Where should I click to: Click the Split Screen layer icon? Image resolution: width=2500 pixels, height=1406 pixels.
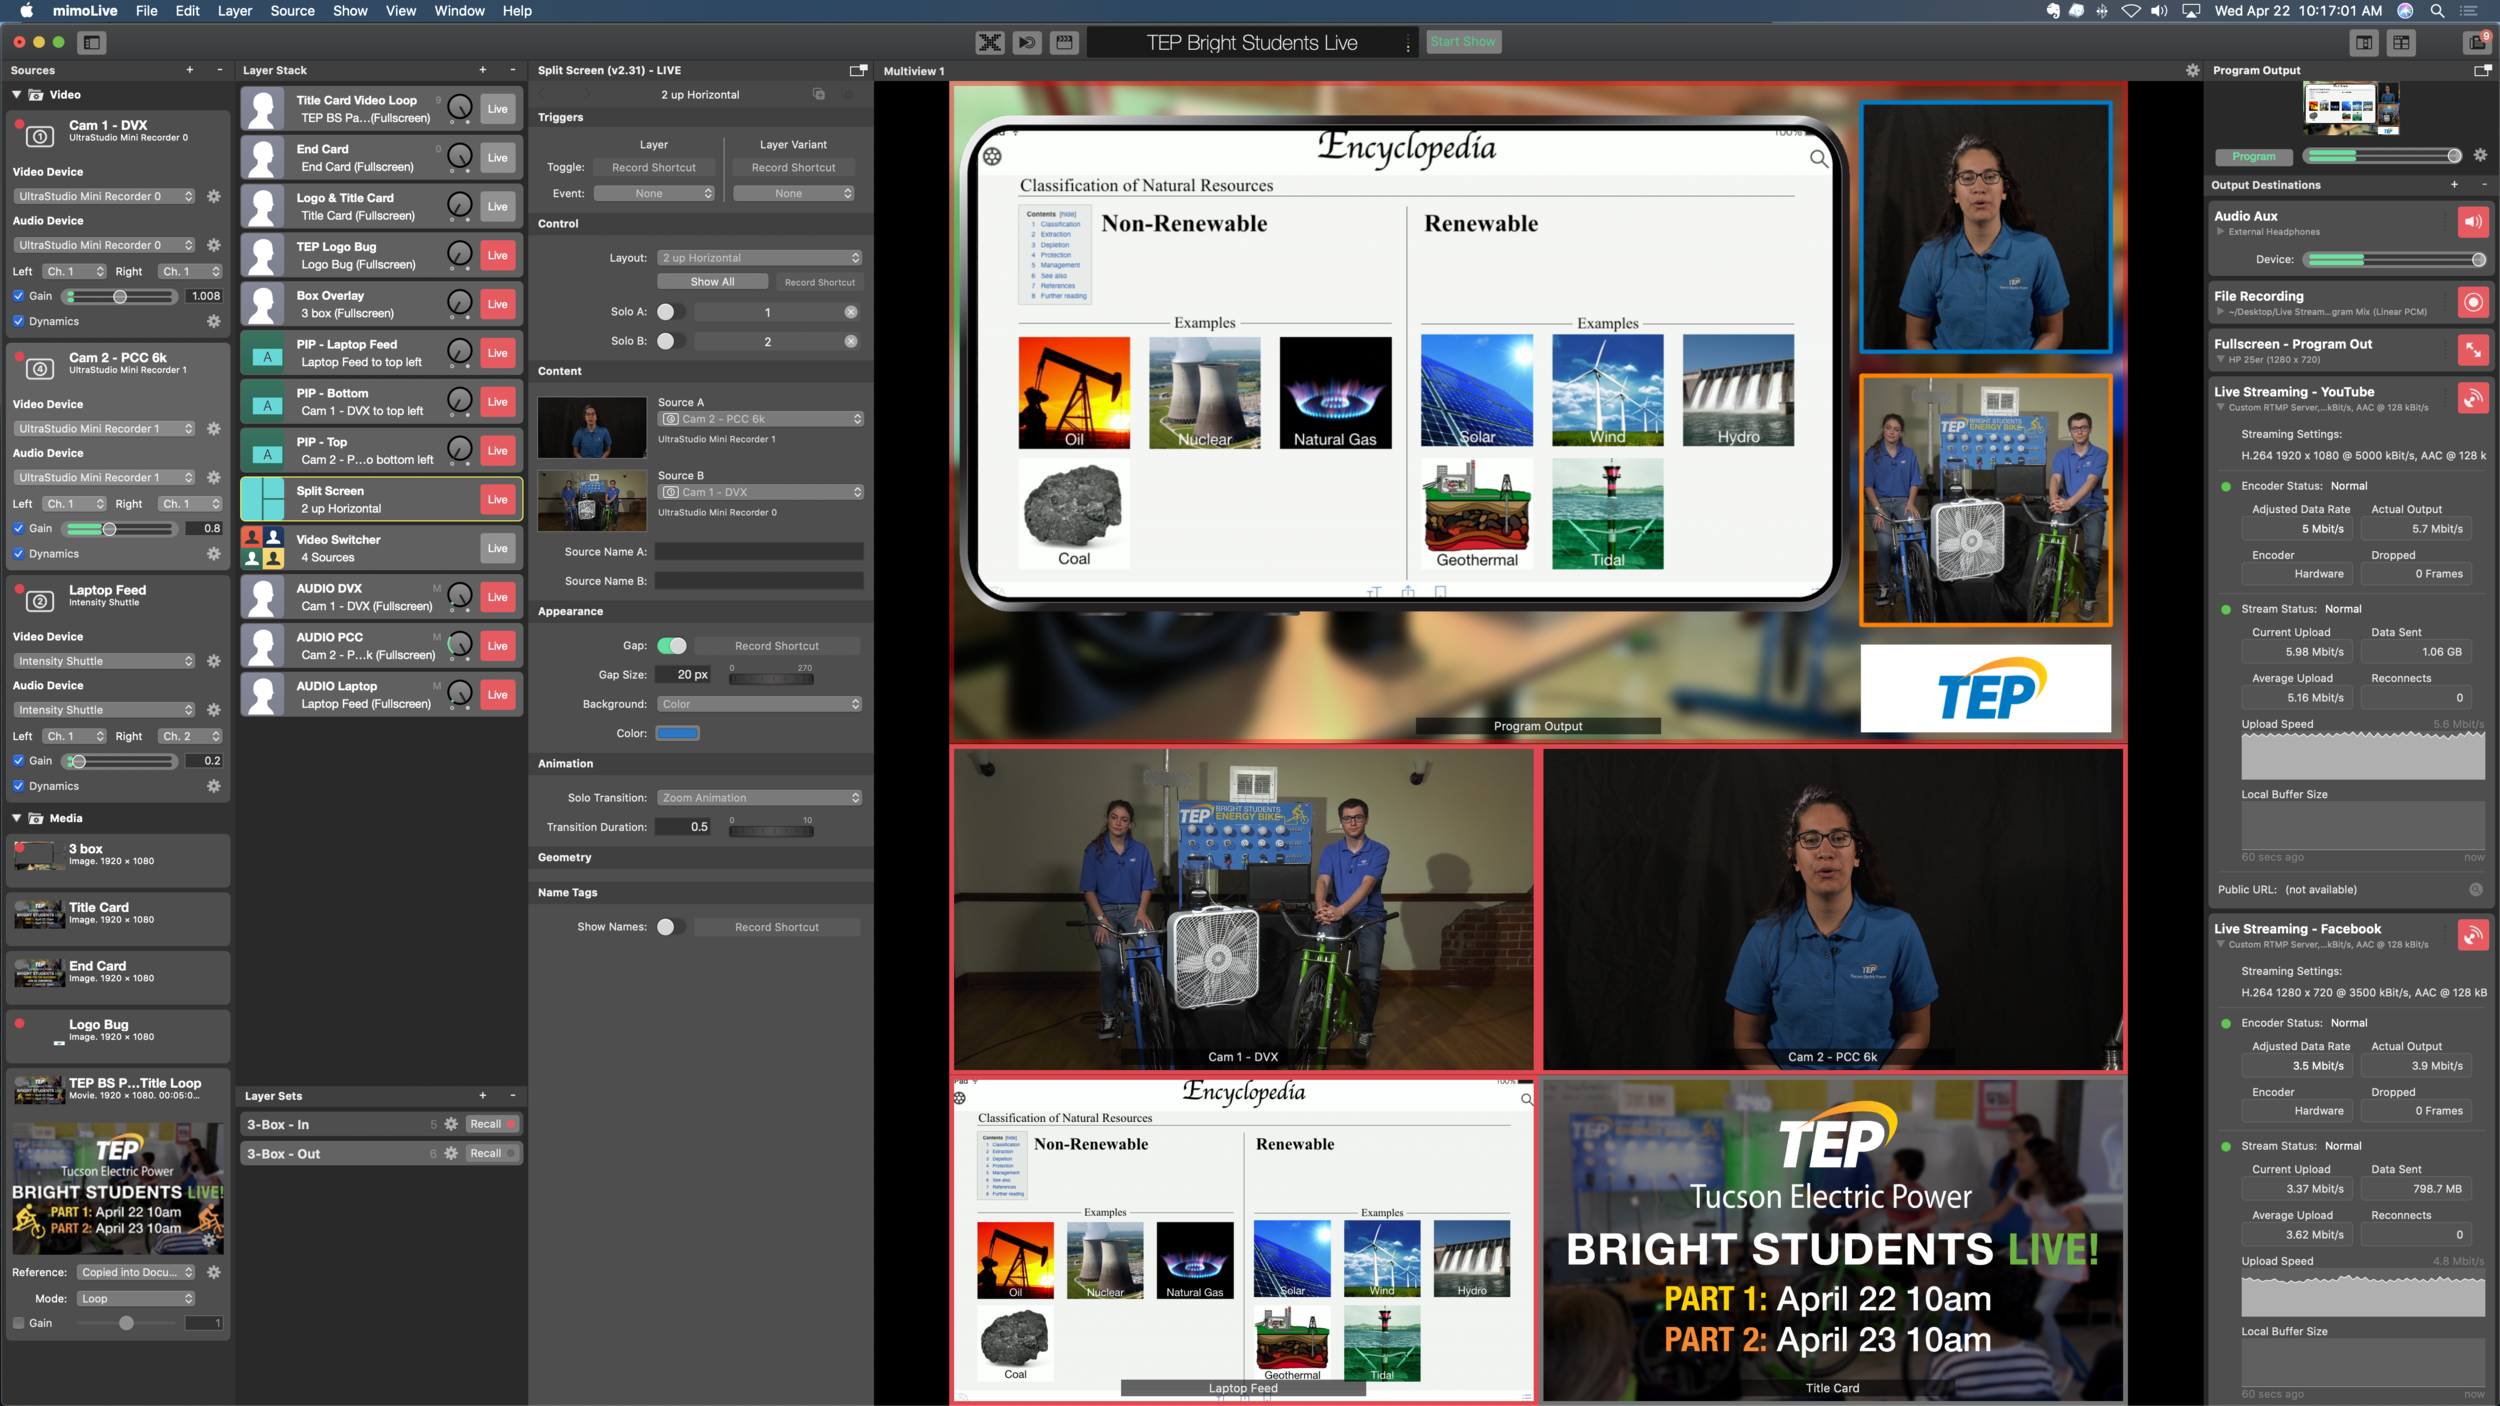coord(264,499)
